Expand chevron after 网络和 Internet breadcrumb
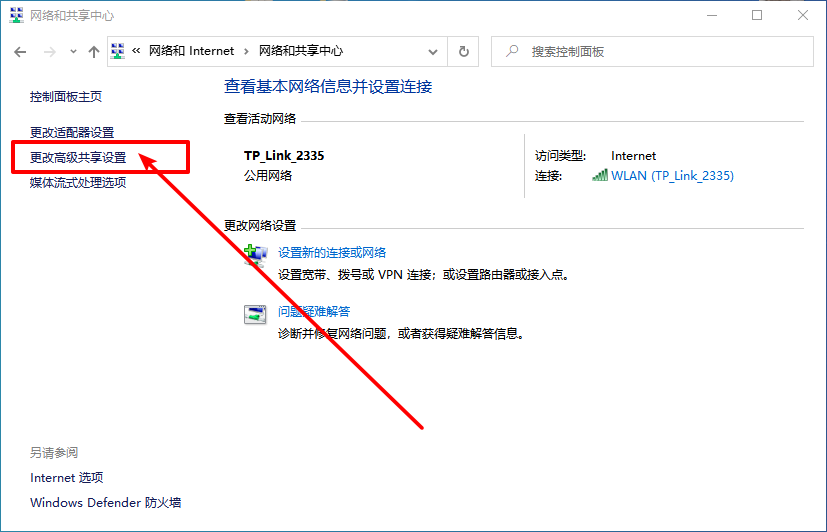 tap(246, 51)
